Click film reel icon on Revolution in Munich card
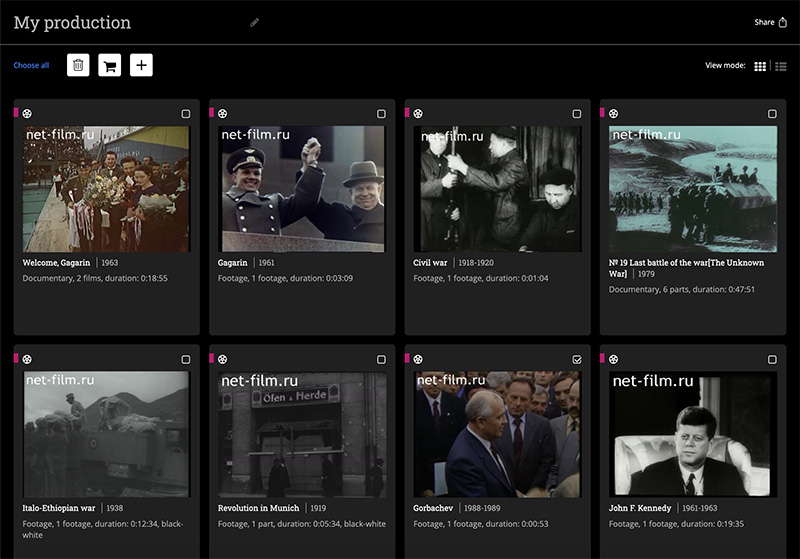 (x=222, y=359)
